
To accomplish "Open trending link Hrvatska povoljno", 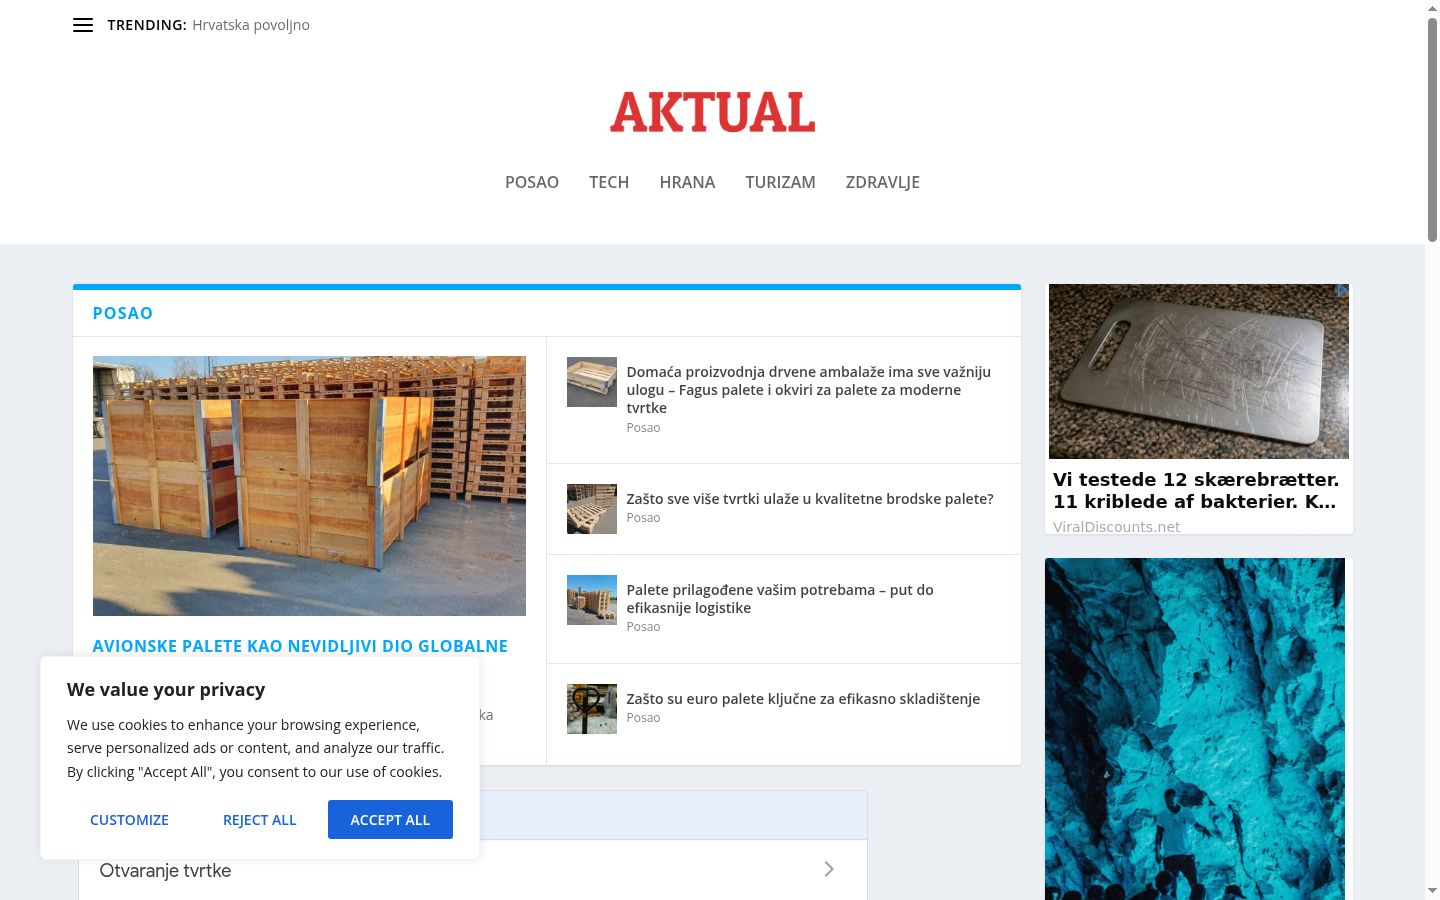I will click(251, 25).
